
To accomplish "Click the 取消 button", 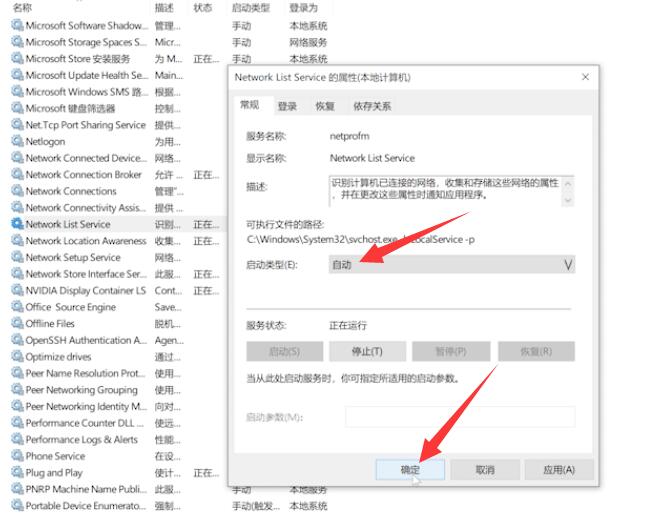I will coord(485,470).
